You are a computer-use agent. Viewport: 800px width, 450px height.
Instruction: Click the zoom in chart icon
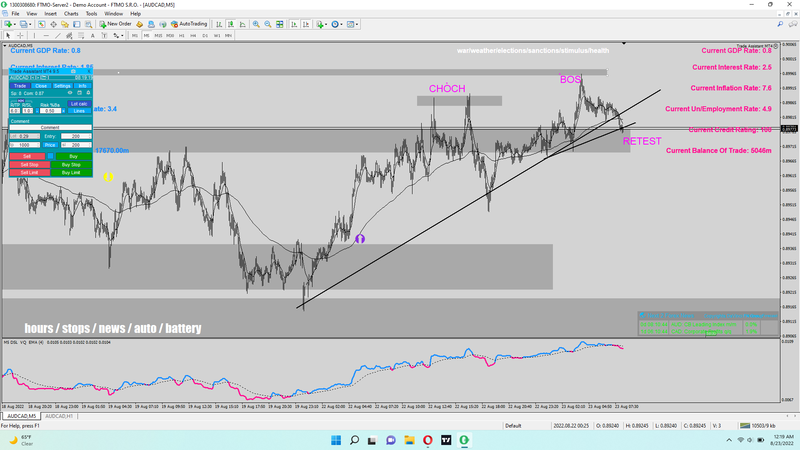click(x=256, y=24)
